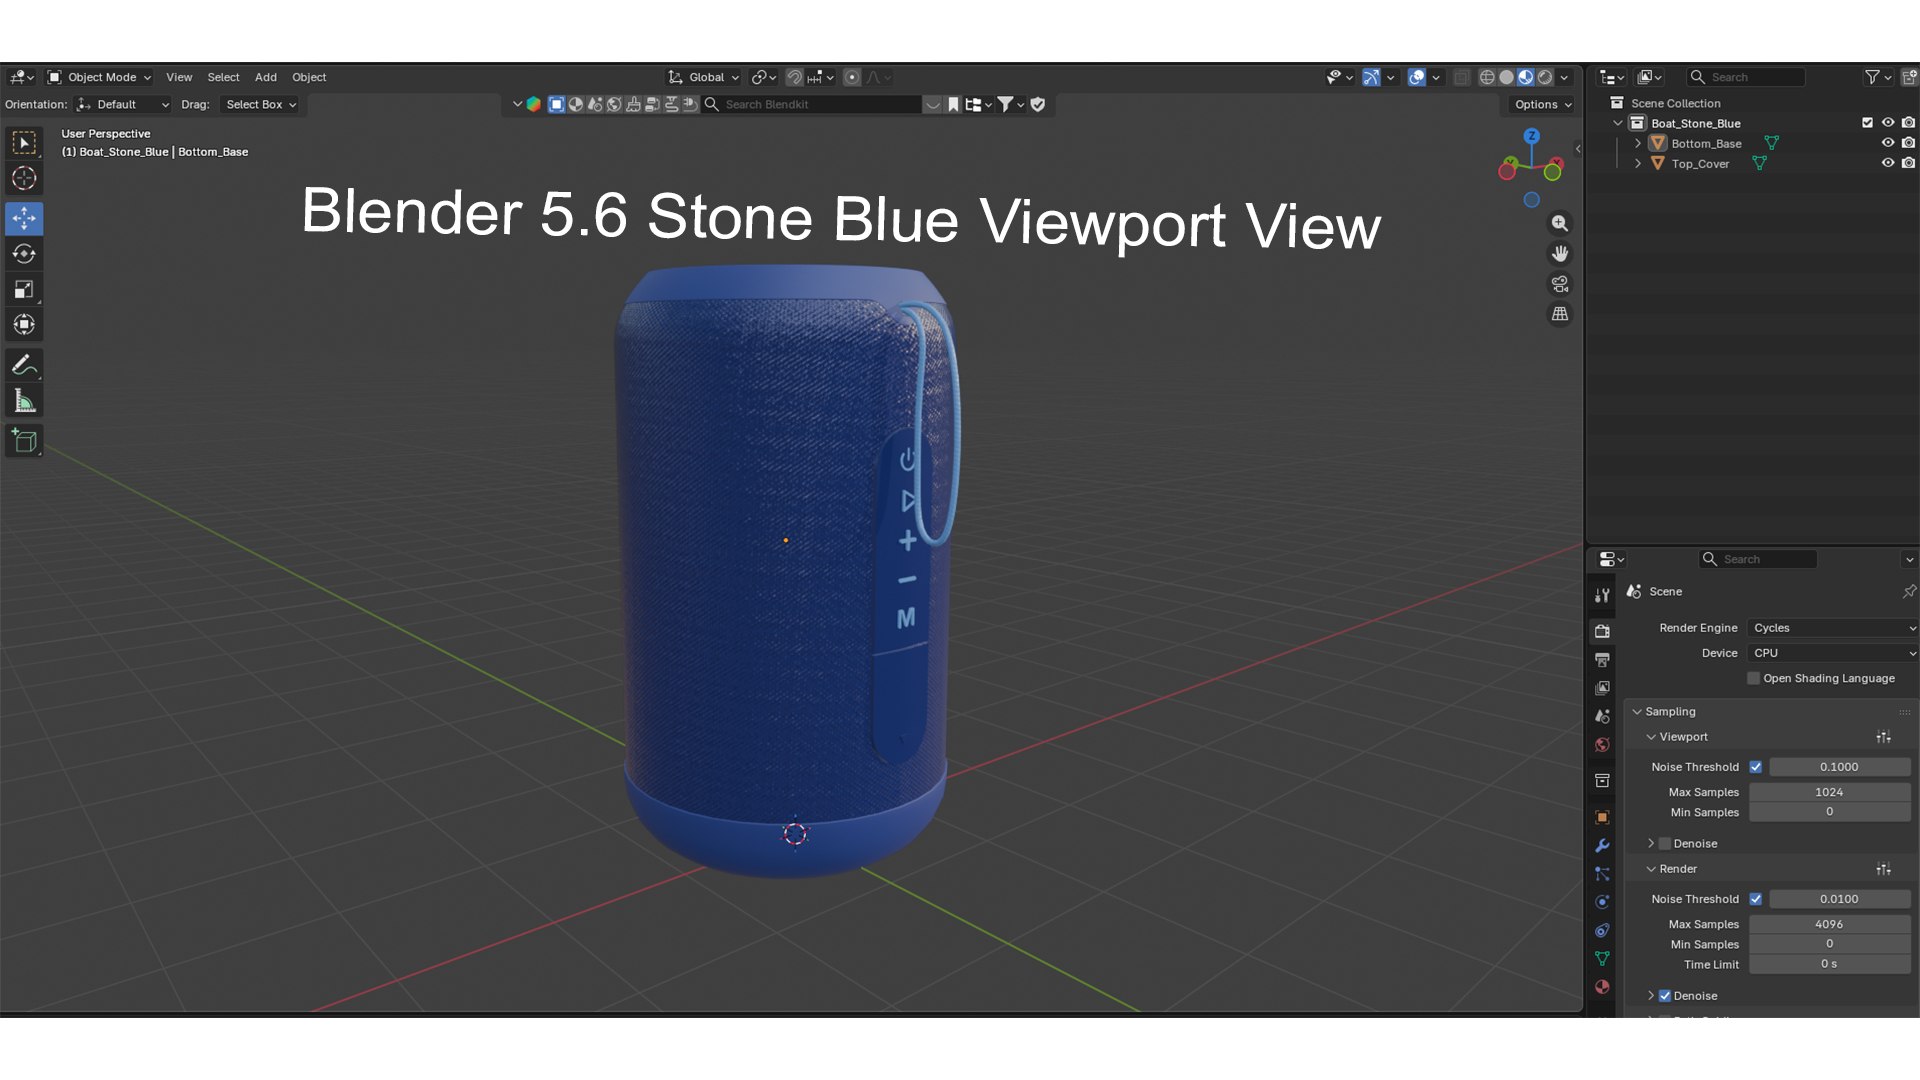Open the View menu
The height and width of the screenshot is (1080, 1920).
pyautogui.click(x=179, y=77)
